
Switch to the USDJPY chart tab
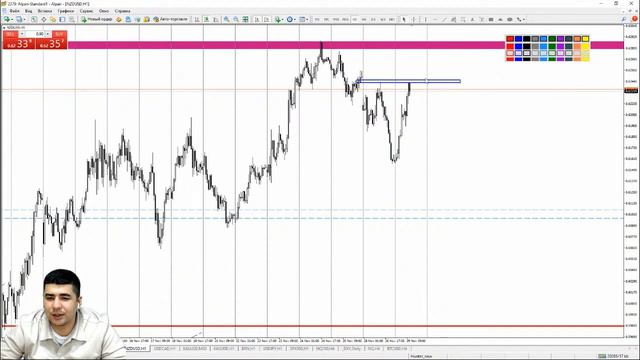point(273,349)
